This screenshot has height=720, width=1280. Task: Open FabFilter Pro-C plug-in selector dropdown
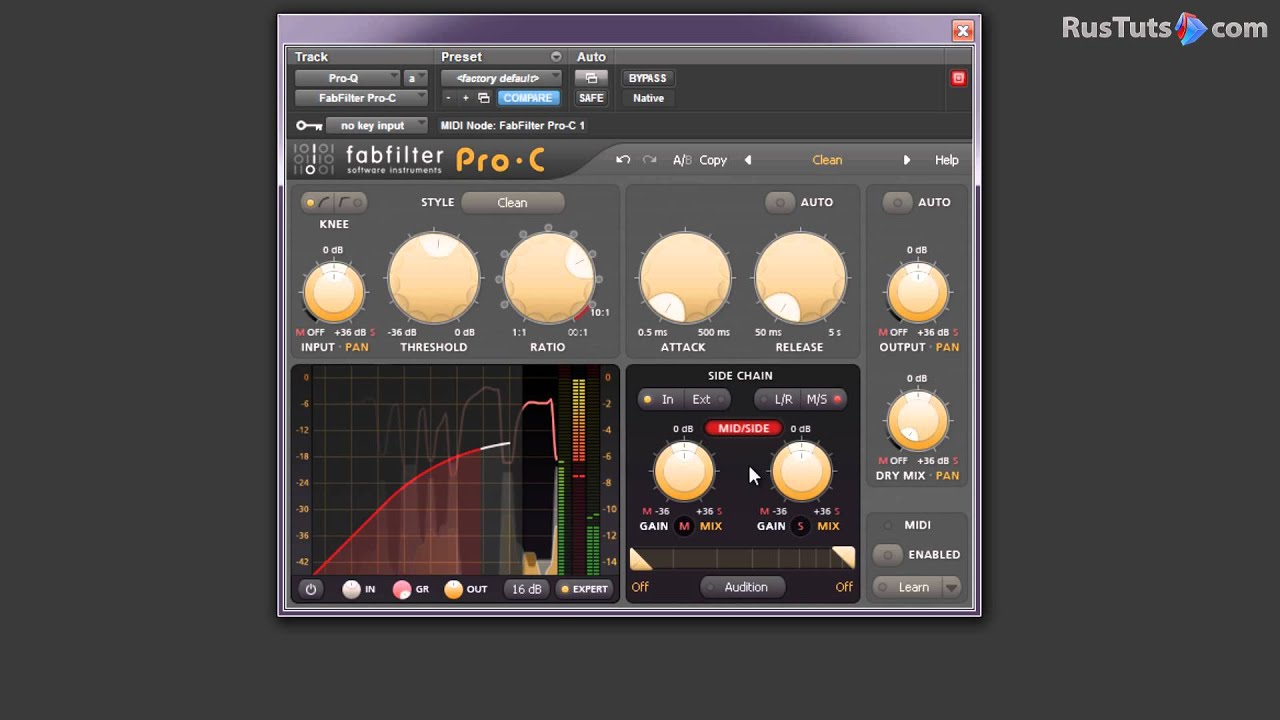click(361, 98)
